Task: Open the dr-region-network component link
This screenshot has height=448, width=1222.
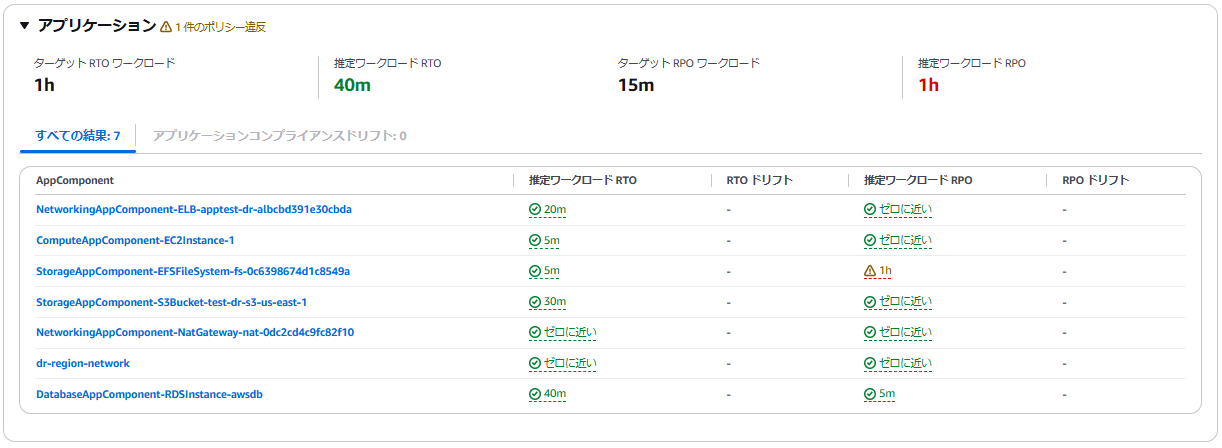Action: [x=83, y=363]
